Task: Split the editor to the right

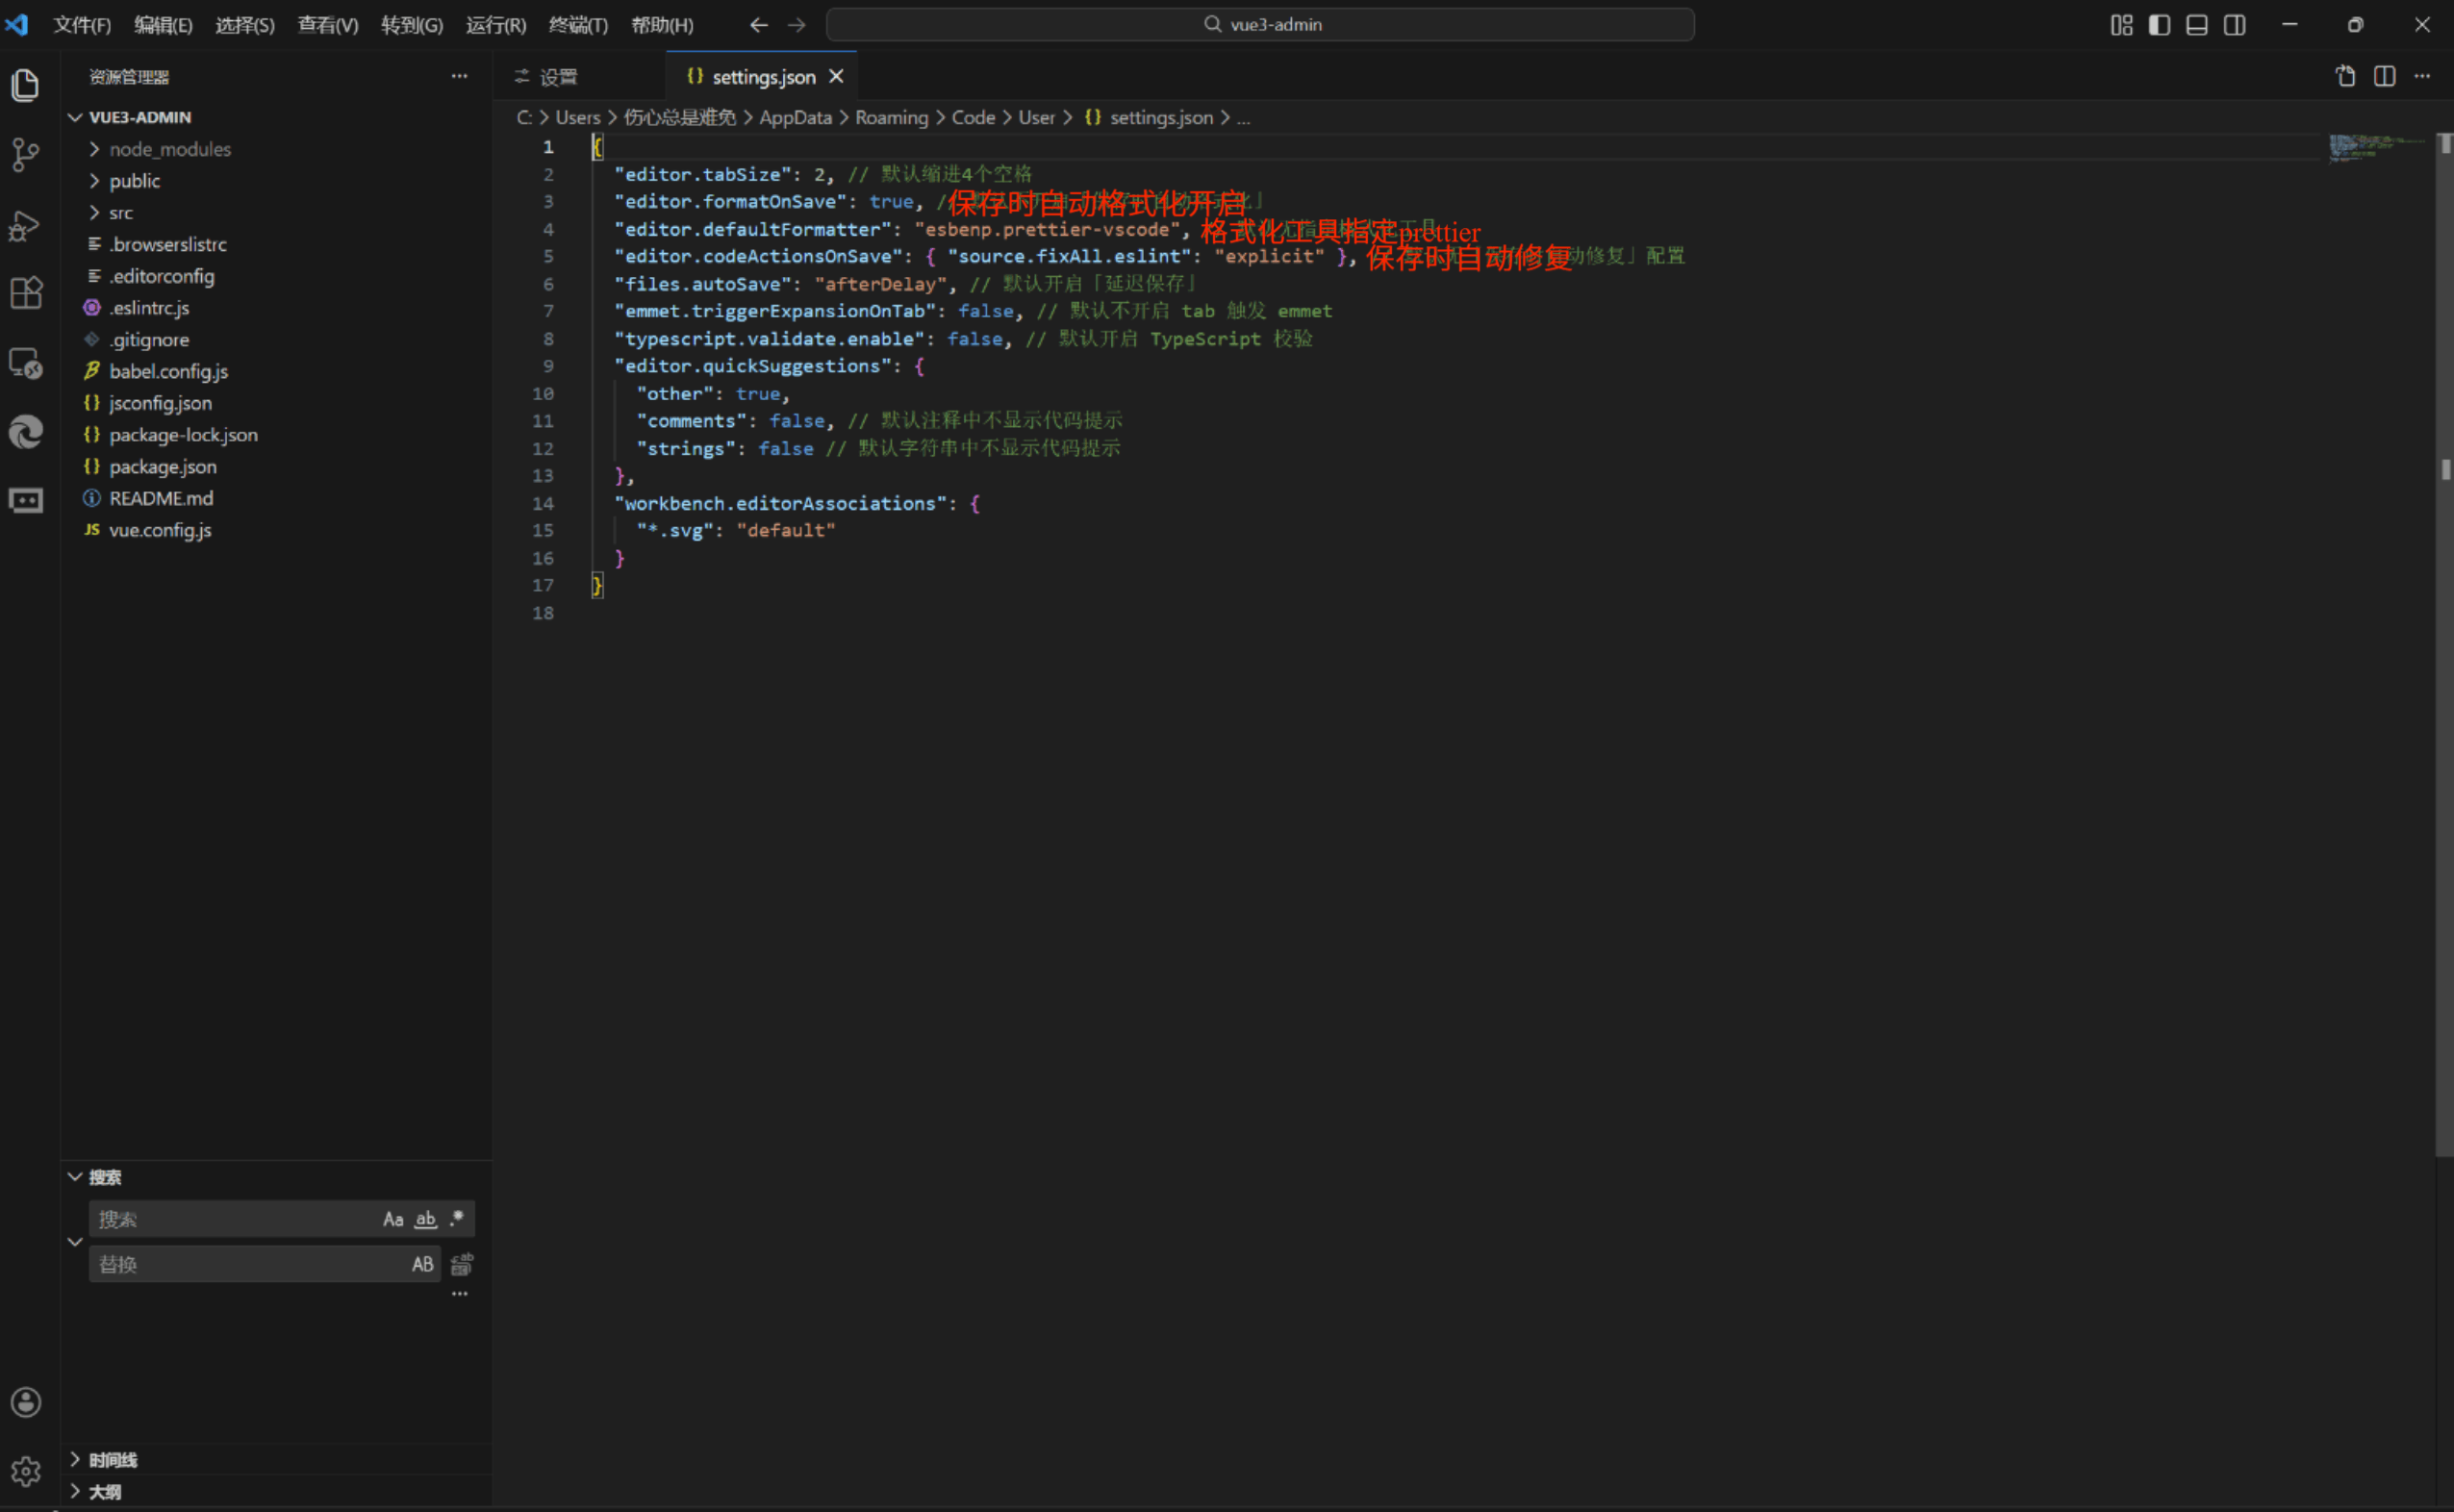Action: click(2384, 76)
